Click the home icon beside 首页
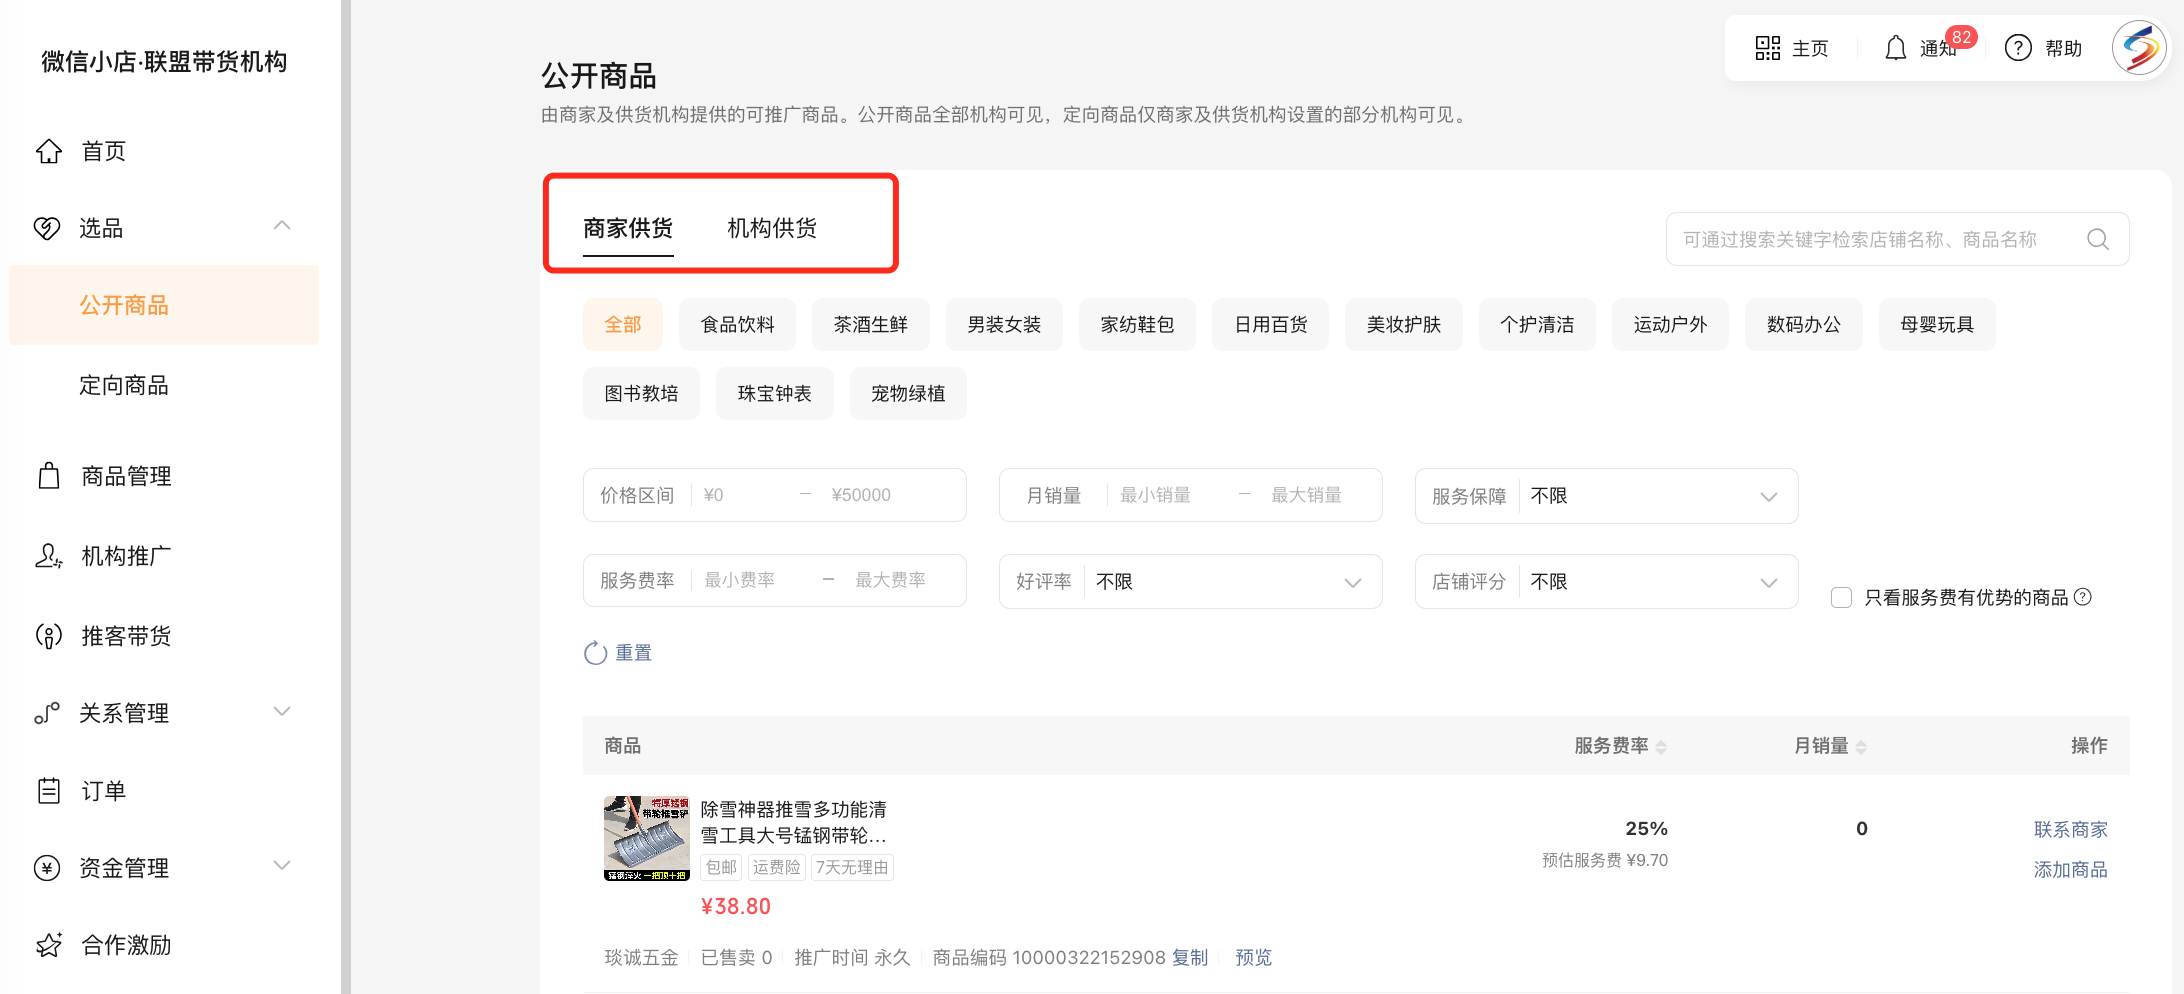The width and height of the screenshot is (2184, 994). [49, 151]
